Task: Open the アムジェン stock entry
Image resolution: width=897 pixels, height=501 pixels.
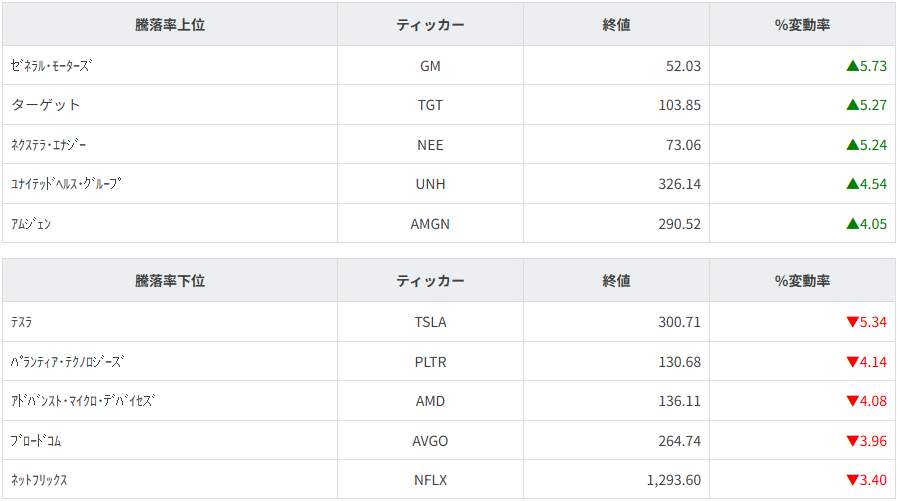Action: (x=31, y=224)
